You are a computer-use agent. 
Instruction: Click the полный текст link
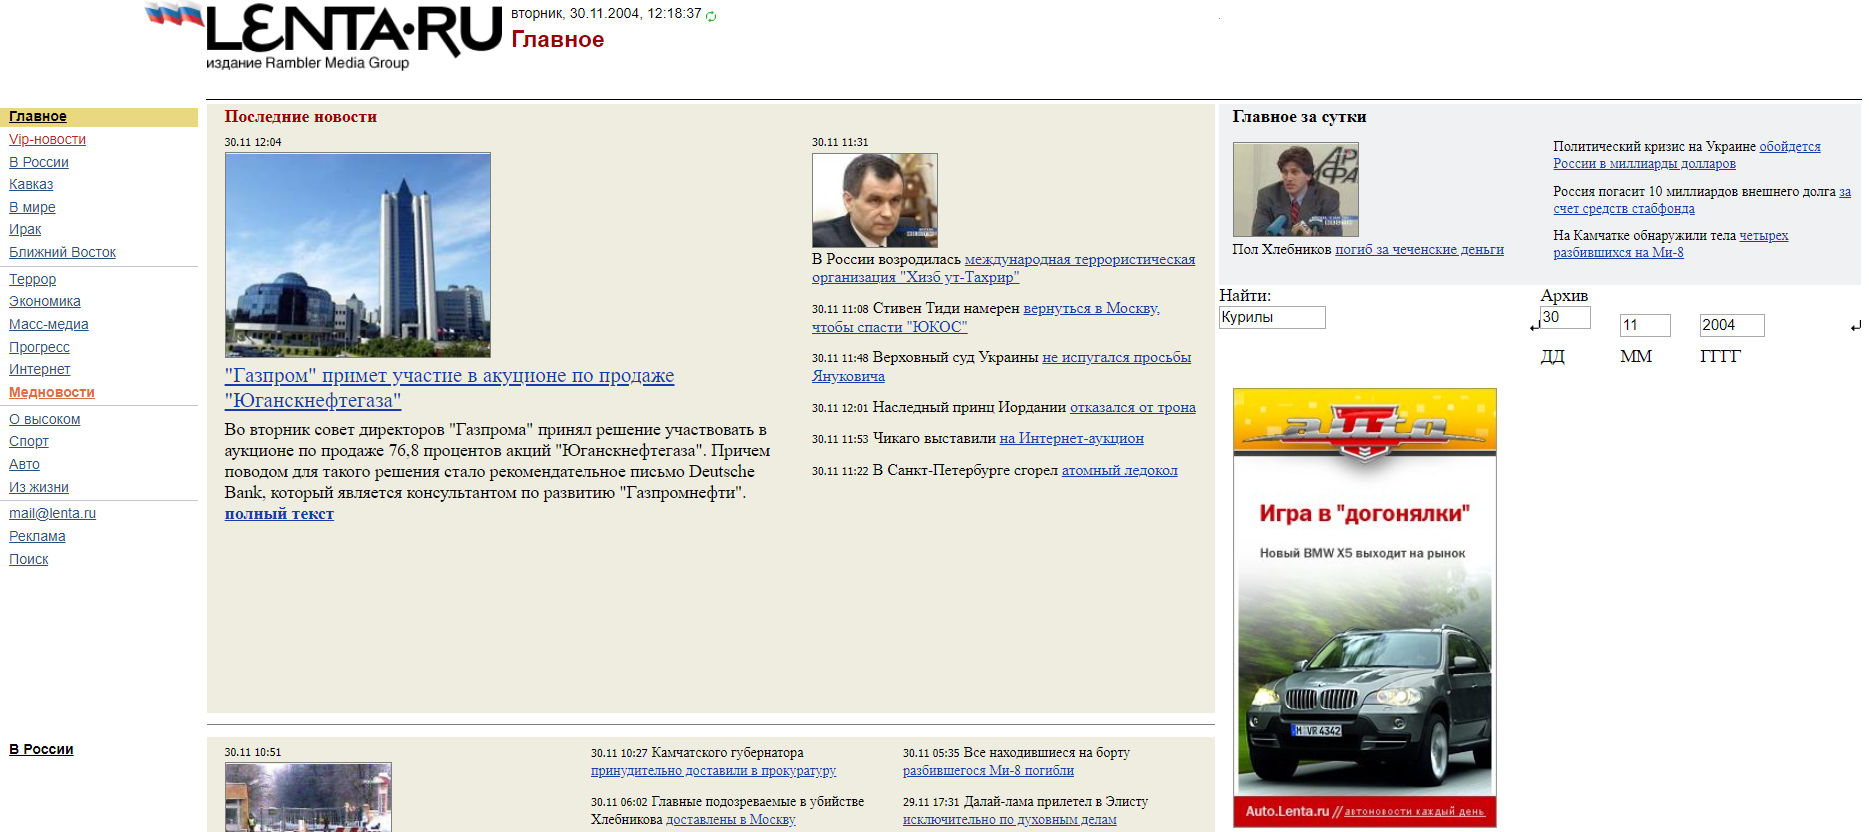pyautogui.click(x=279, y=514)
